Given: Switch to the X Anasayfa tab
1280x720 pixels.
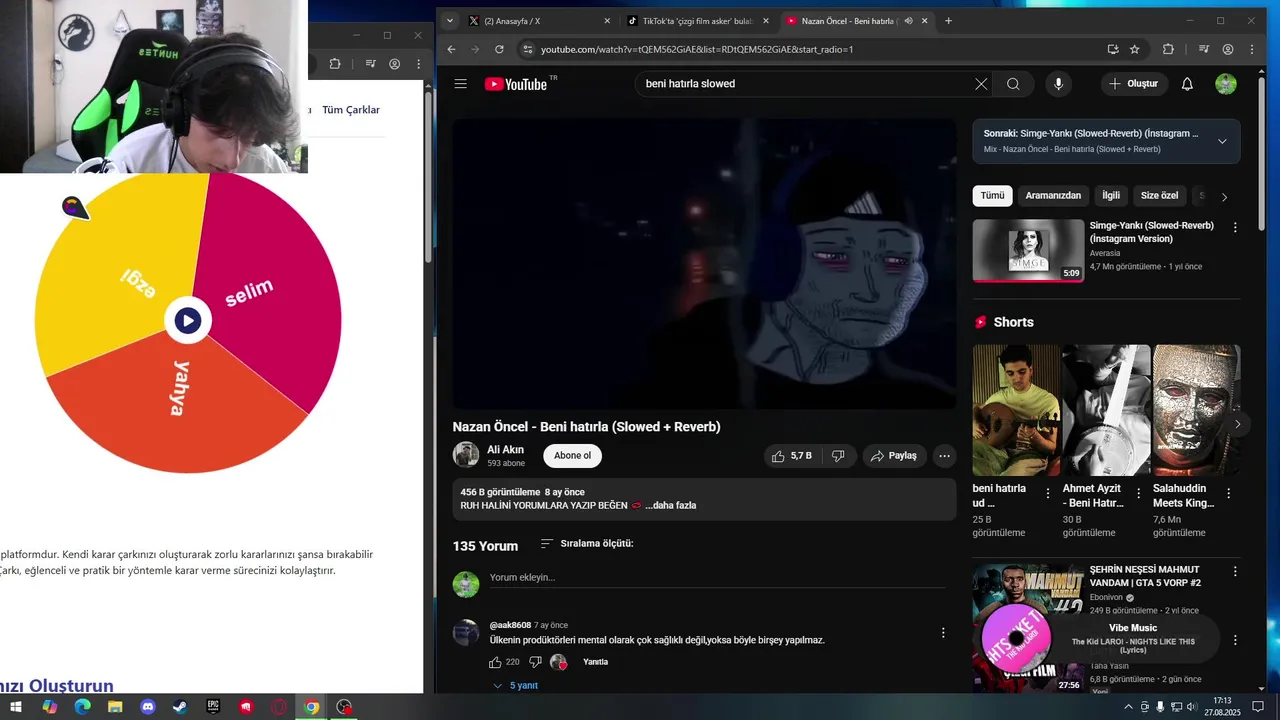Looking at the screenshot, I should (540, 21).
